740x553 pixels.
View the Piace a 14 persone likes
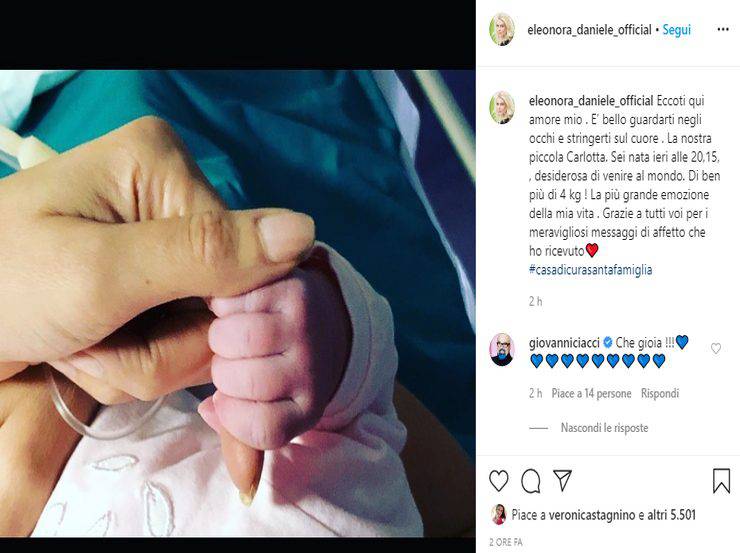[x=591, y=393]
